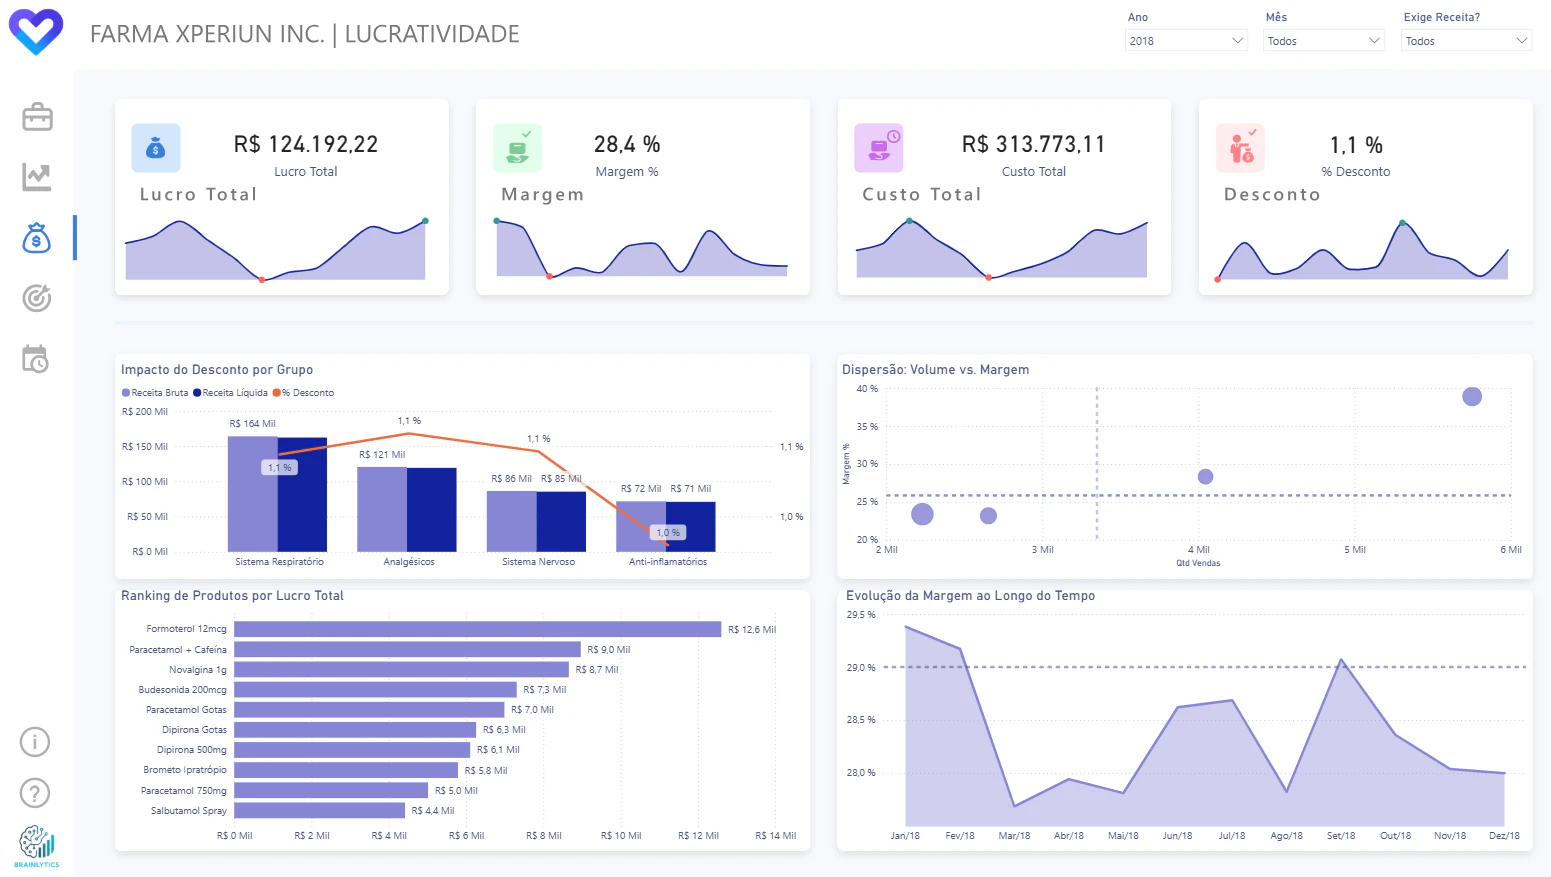Open the briefcase overview page icon
Viewport: 1551px width, 877px height.
[37, 117]
